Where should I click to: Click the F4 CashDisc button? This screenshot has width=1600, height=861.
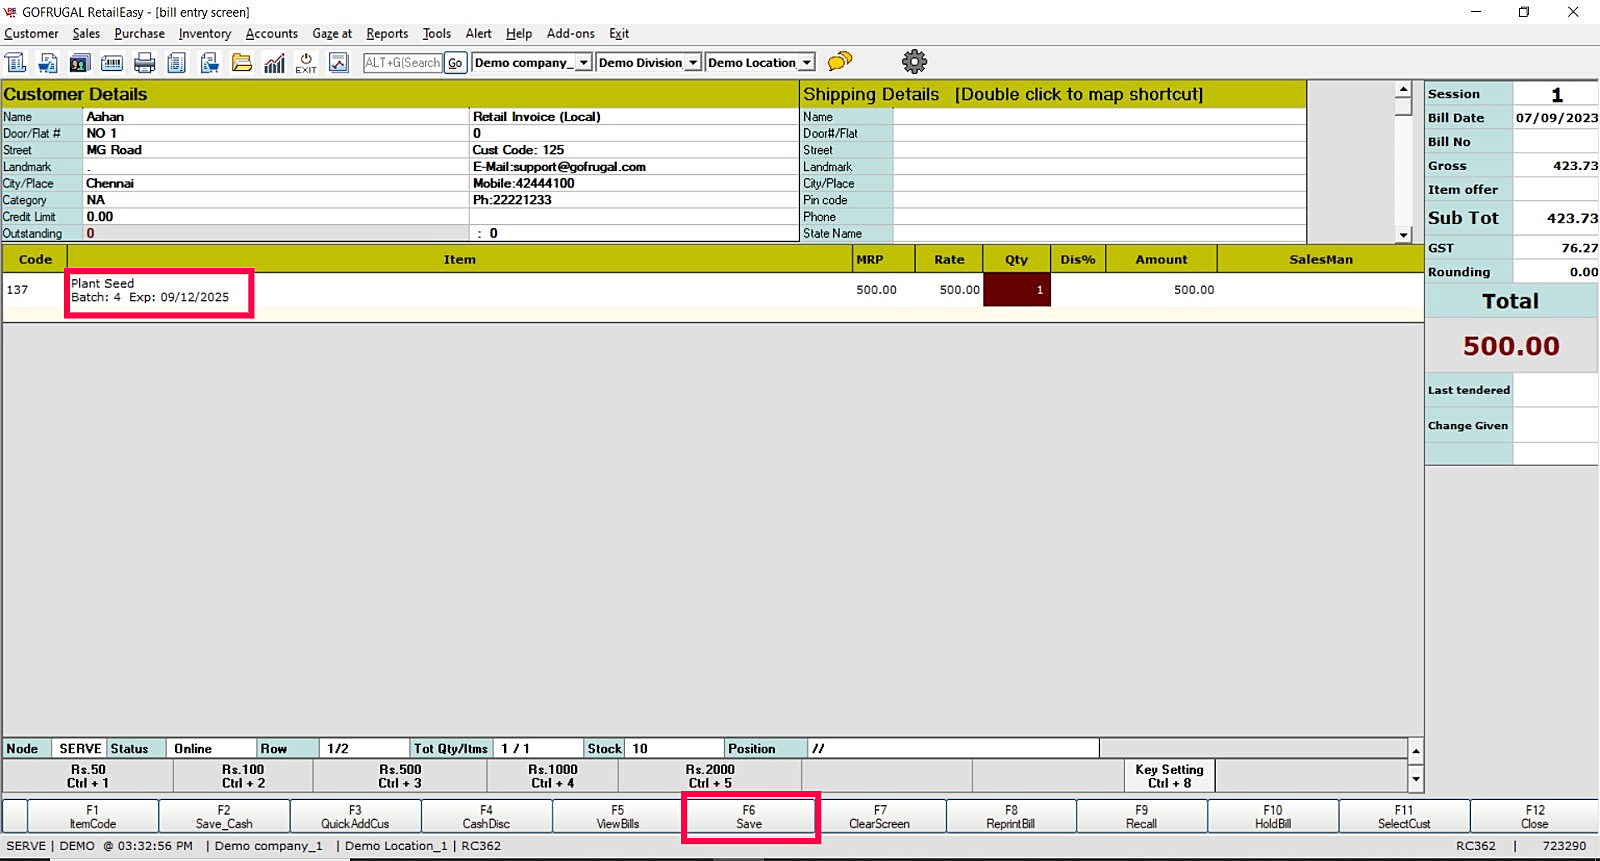[x=486, y=817]
